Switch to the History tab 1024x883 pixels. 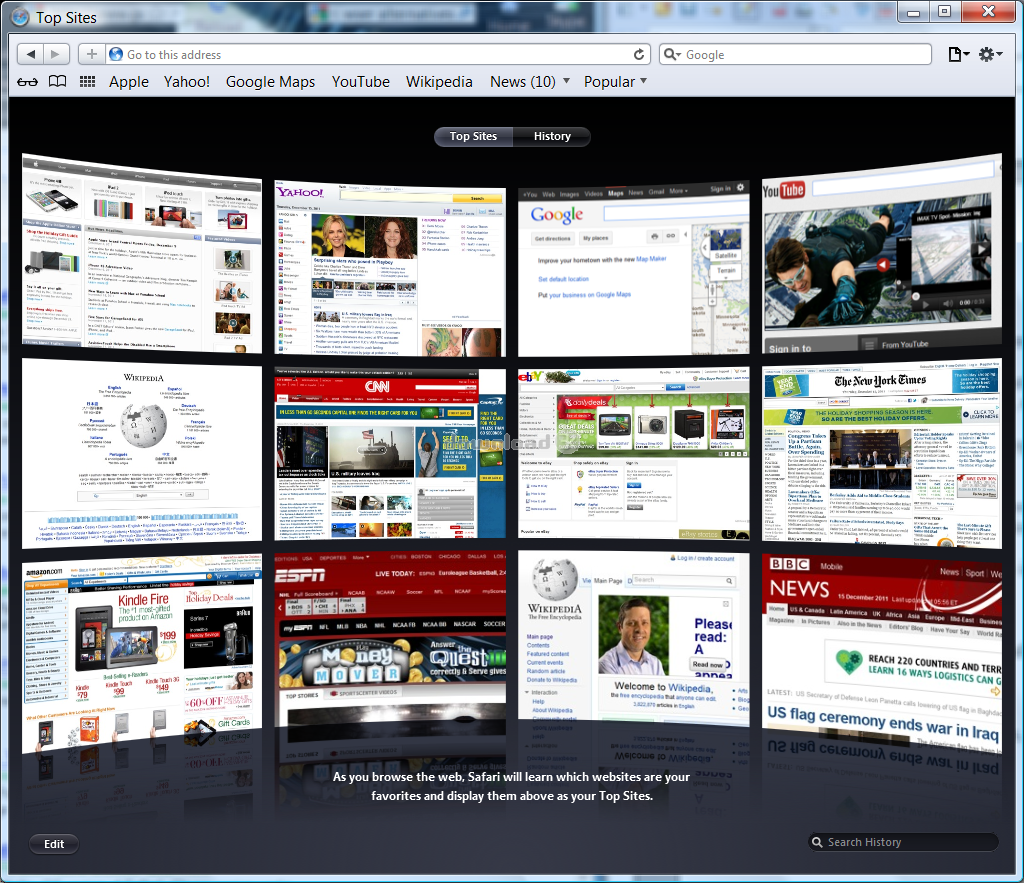click(x=552, y=136)
